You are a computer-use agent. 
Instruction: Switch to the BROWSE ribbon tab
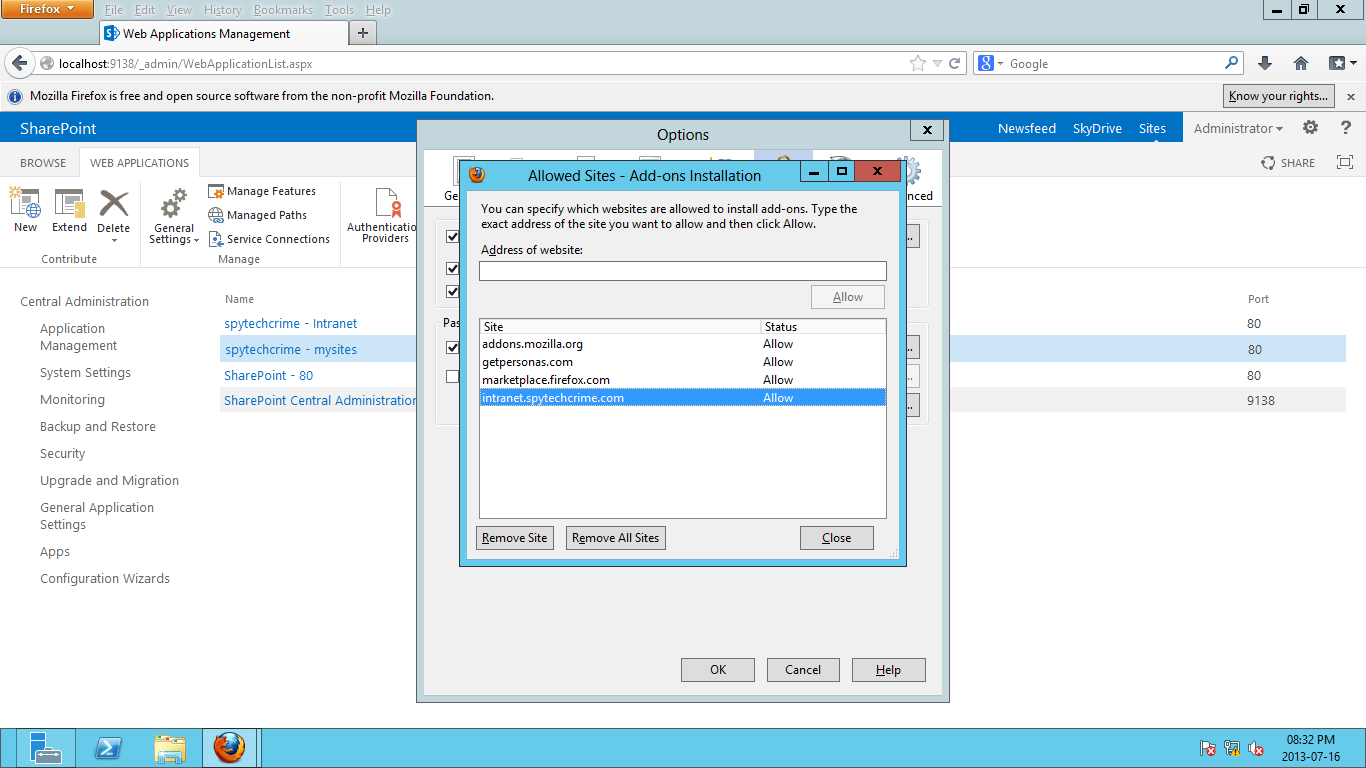(43, 163)
